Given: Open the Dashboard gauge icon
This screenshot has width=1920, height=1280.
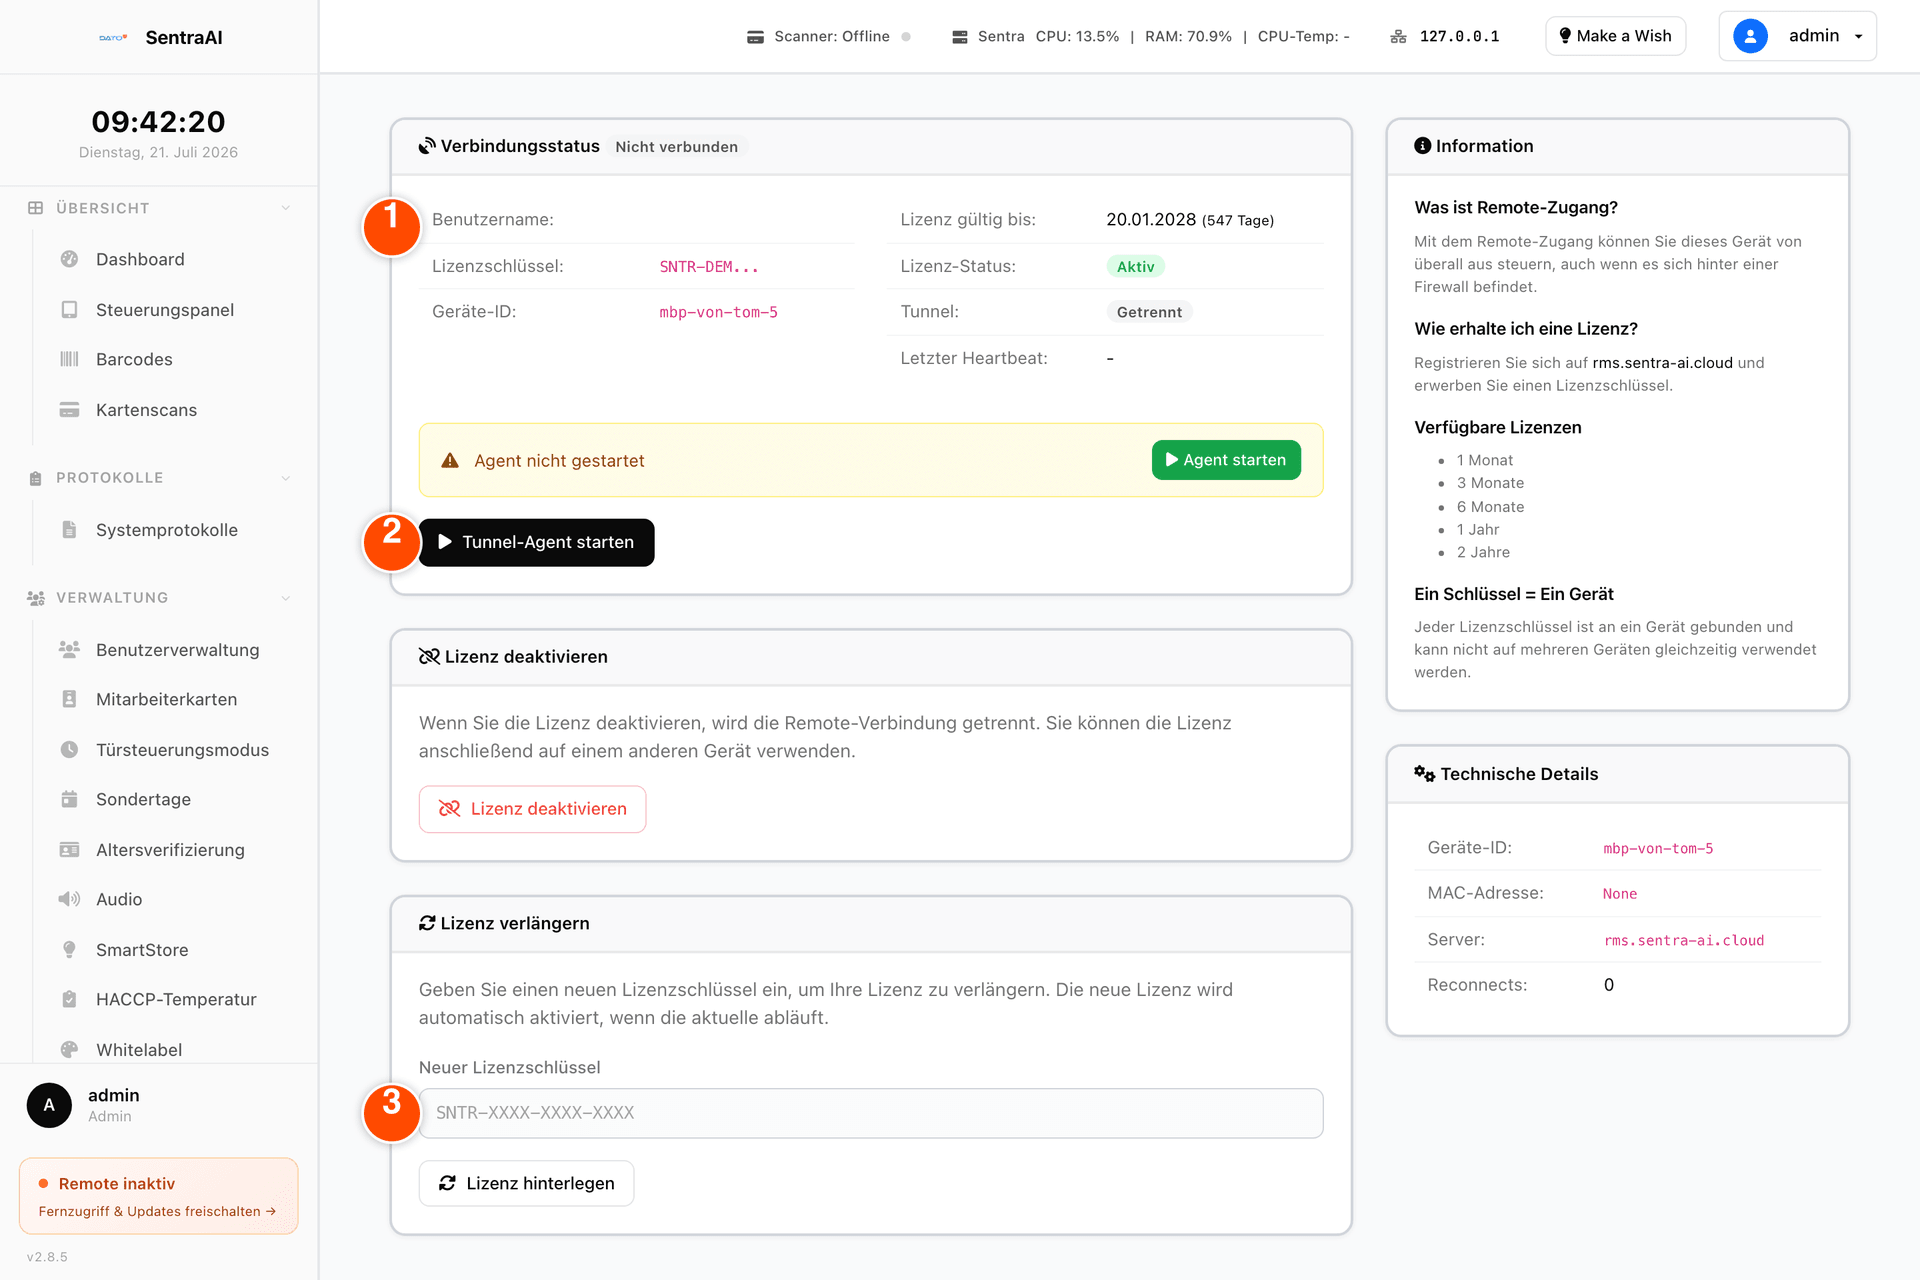Looking at the screenshot, I should (69, 259).
